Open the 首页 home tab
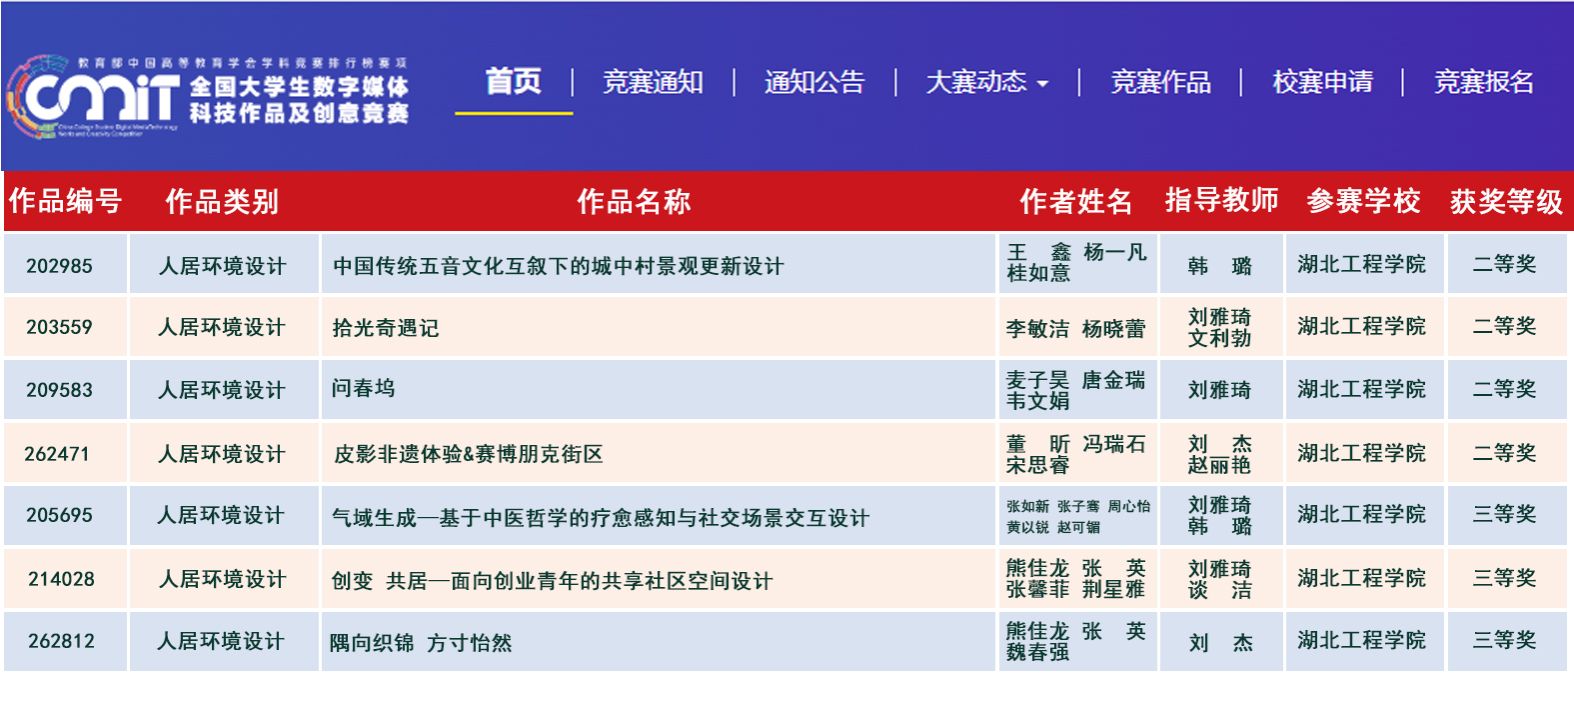Viewport: 1574px width, 711px height. coord(513,82)
